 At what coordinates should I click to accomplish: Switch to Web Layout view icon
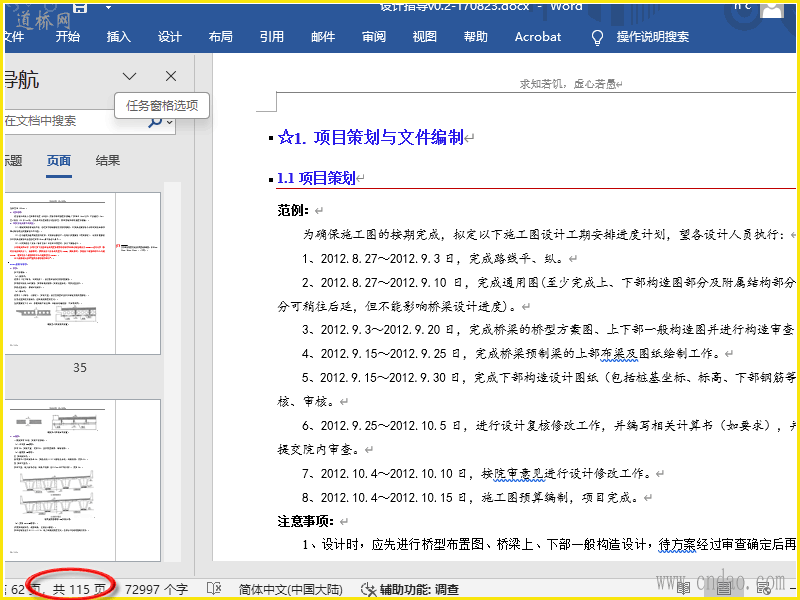point(764,588)
